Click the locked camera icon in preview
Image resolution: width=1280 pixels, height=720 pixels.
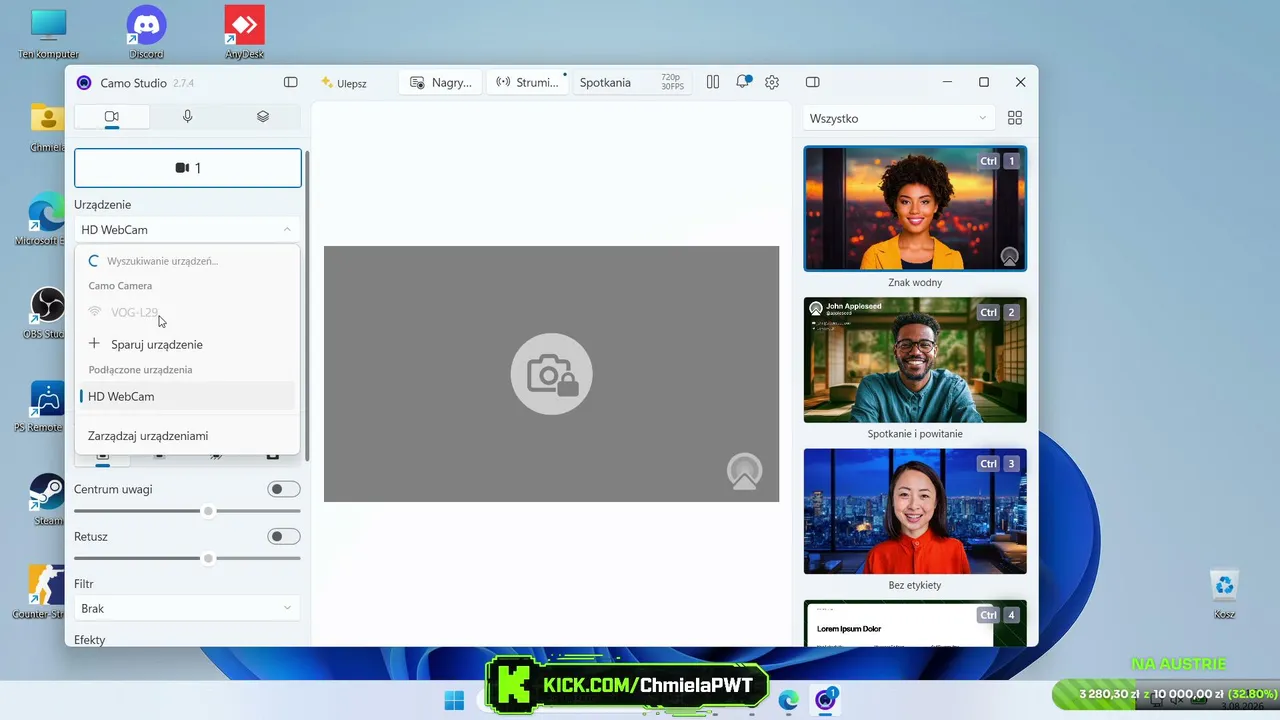pos(551,374)
